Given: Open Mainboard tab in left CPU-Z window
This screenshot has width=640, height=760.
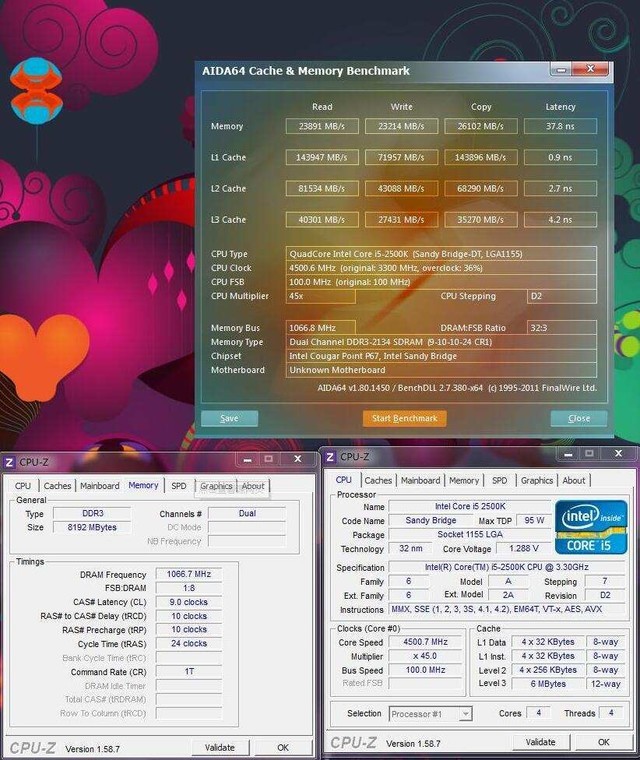Looking at the screenshot, I should (100, 486).
